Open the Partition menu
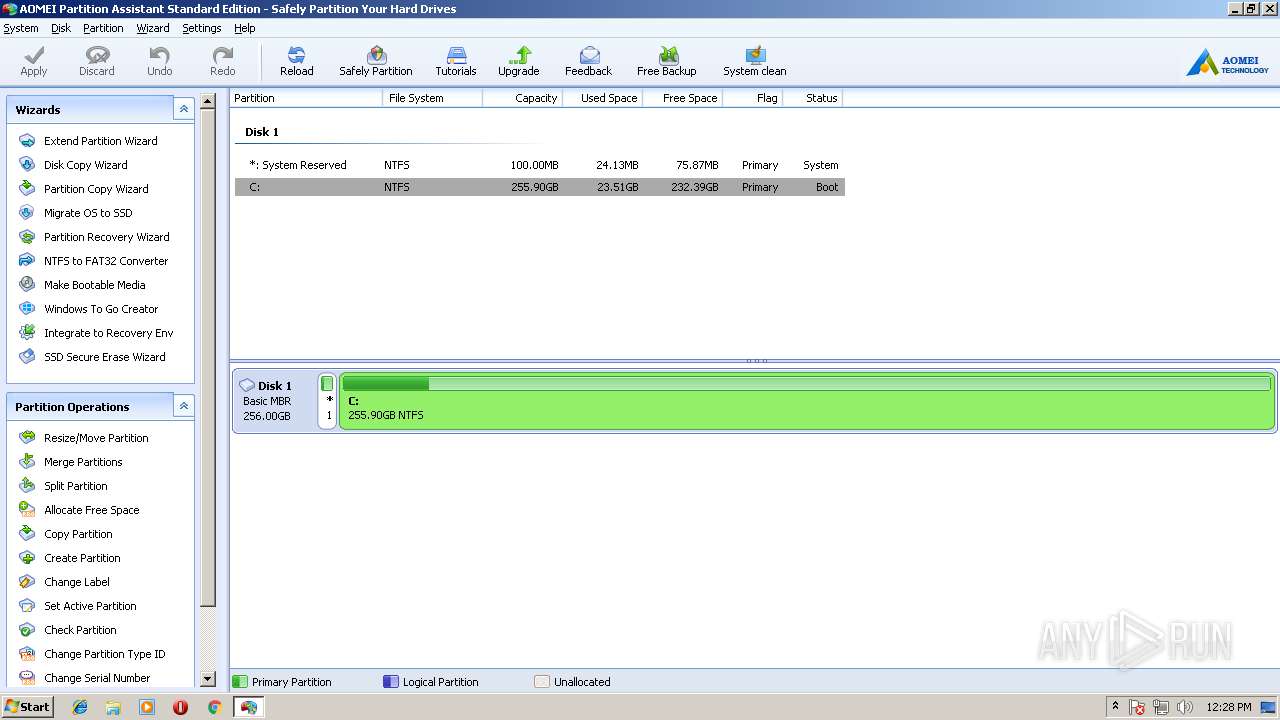Screen dimensions: 1280x720 pos(103,28)
